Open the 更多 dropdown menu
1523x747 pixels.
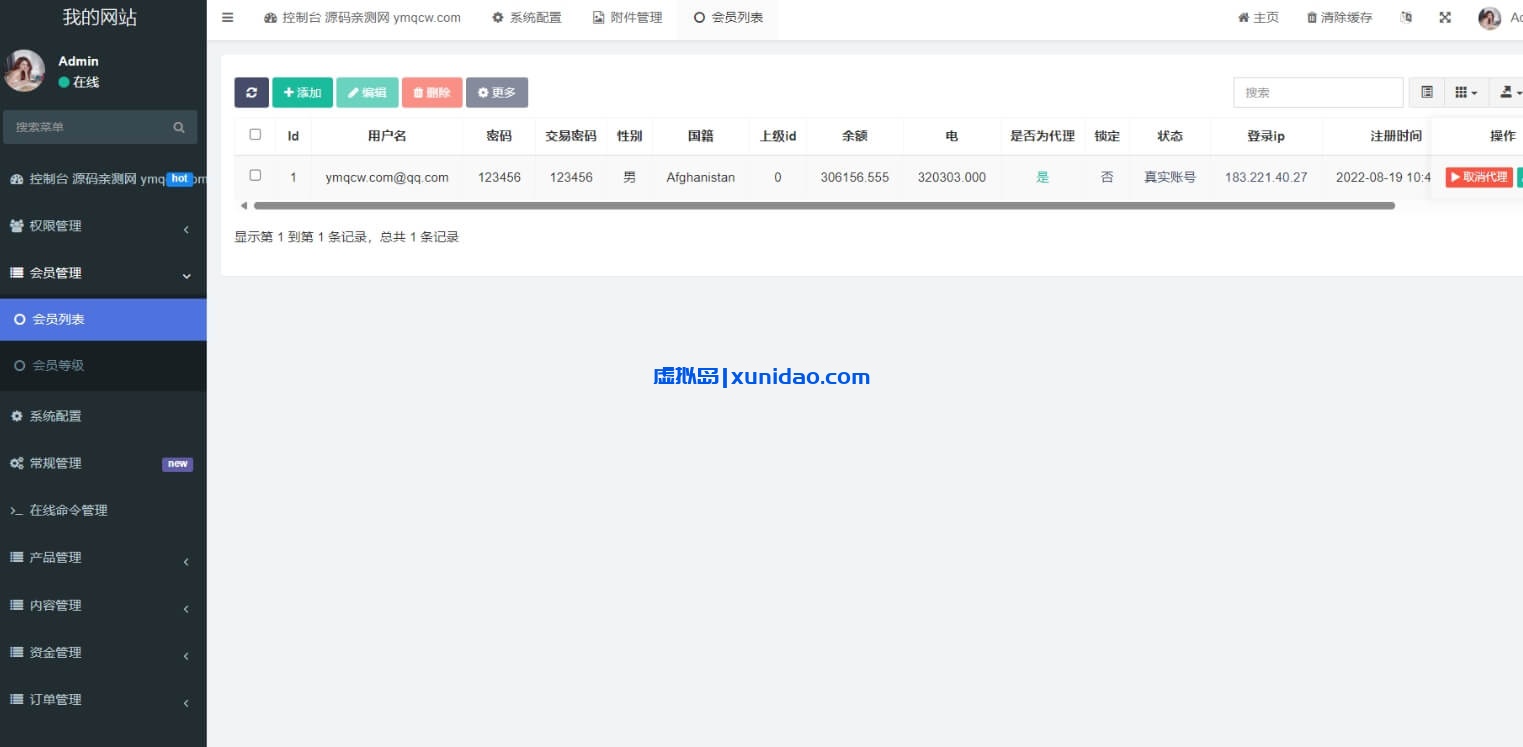(x=497, y=92)
